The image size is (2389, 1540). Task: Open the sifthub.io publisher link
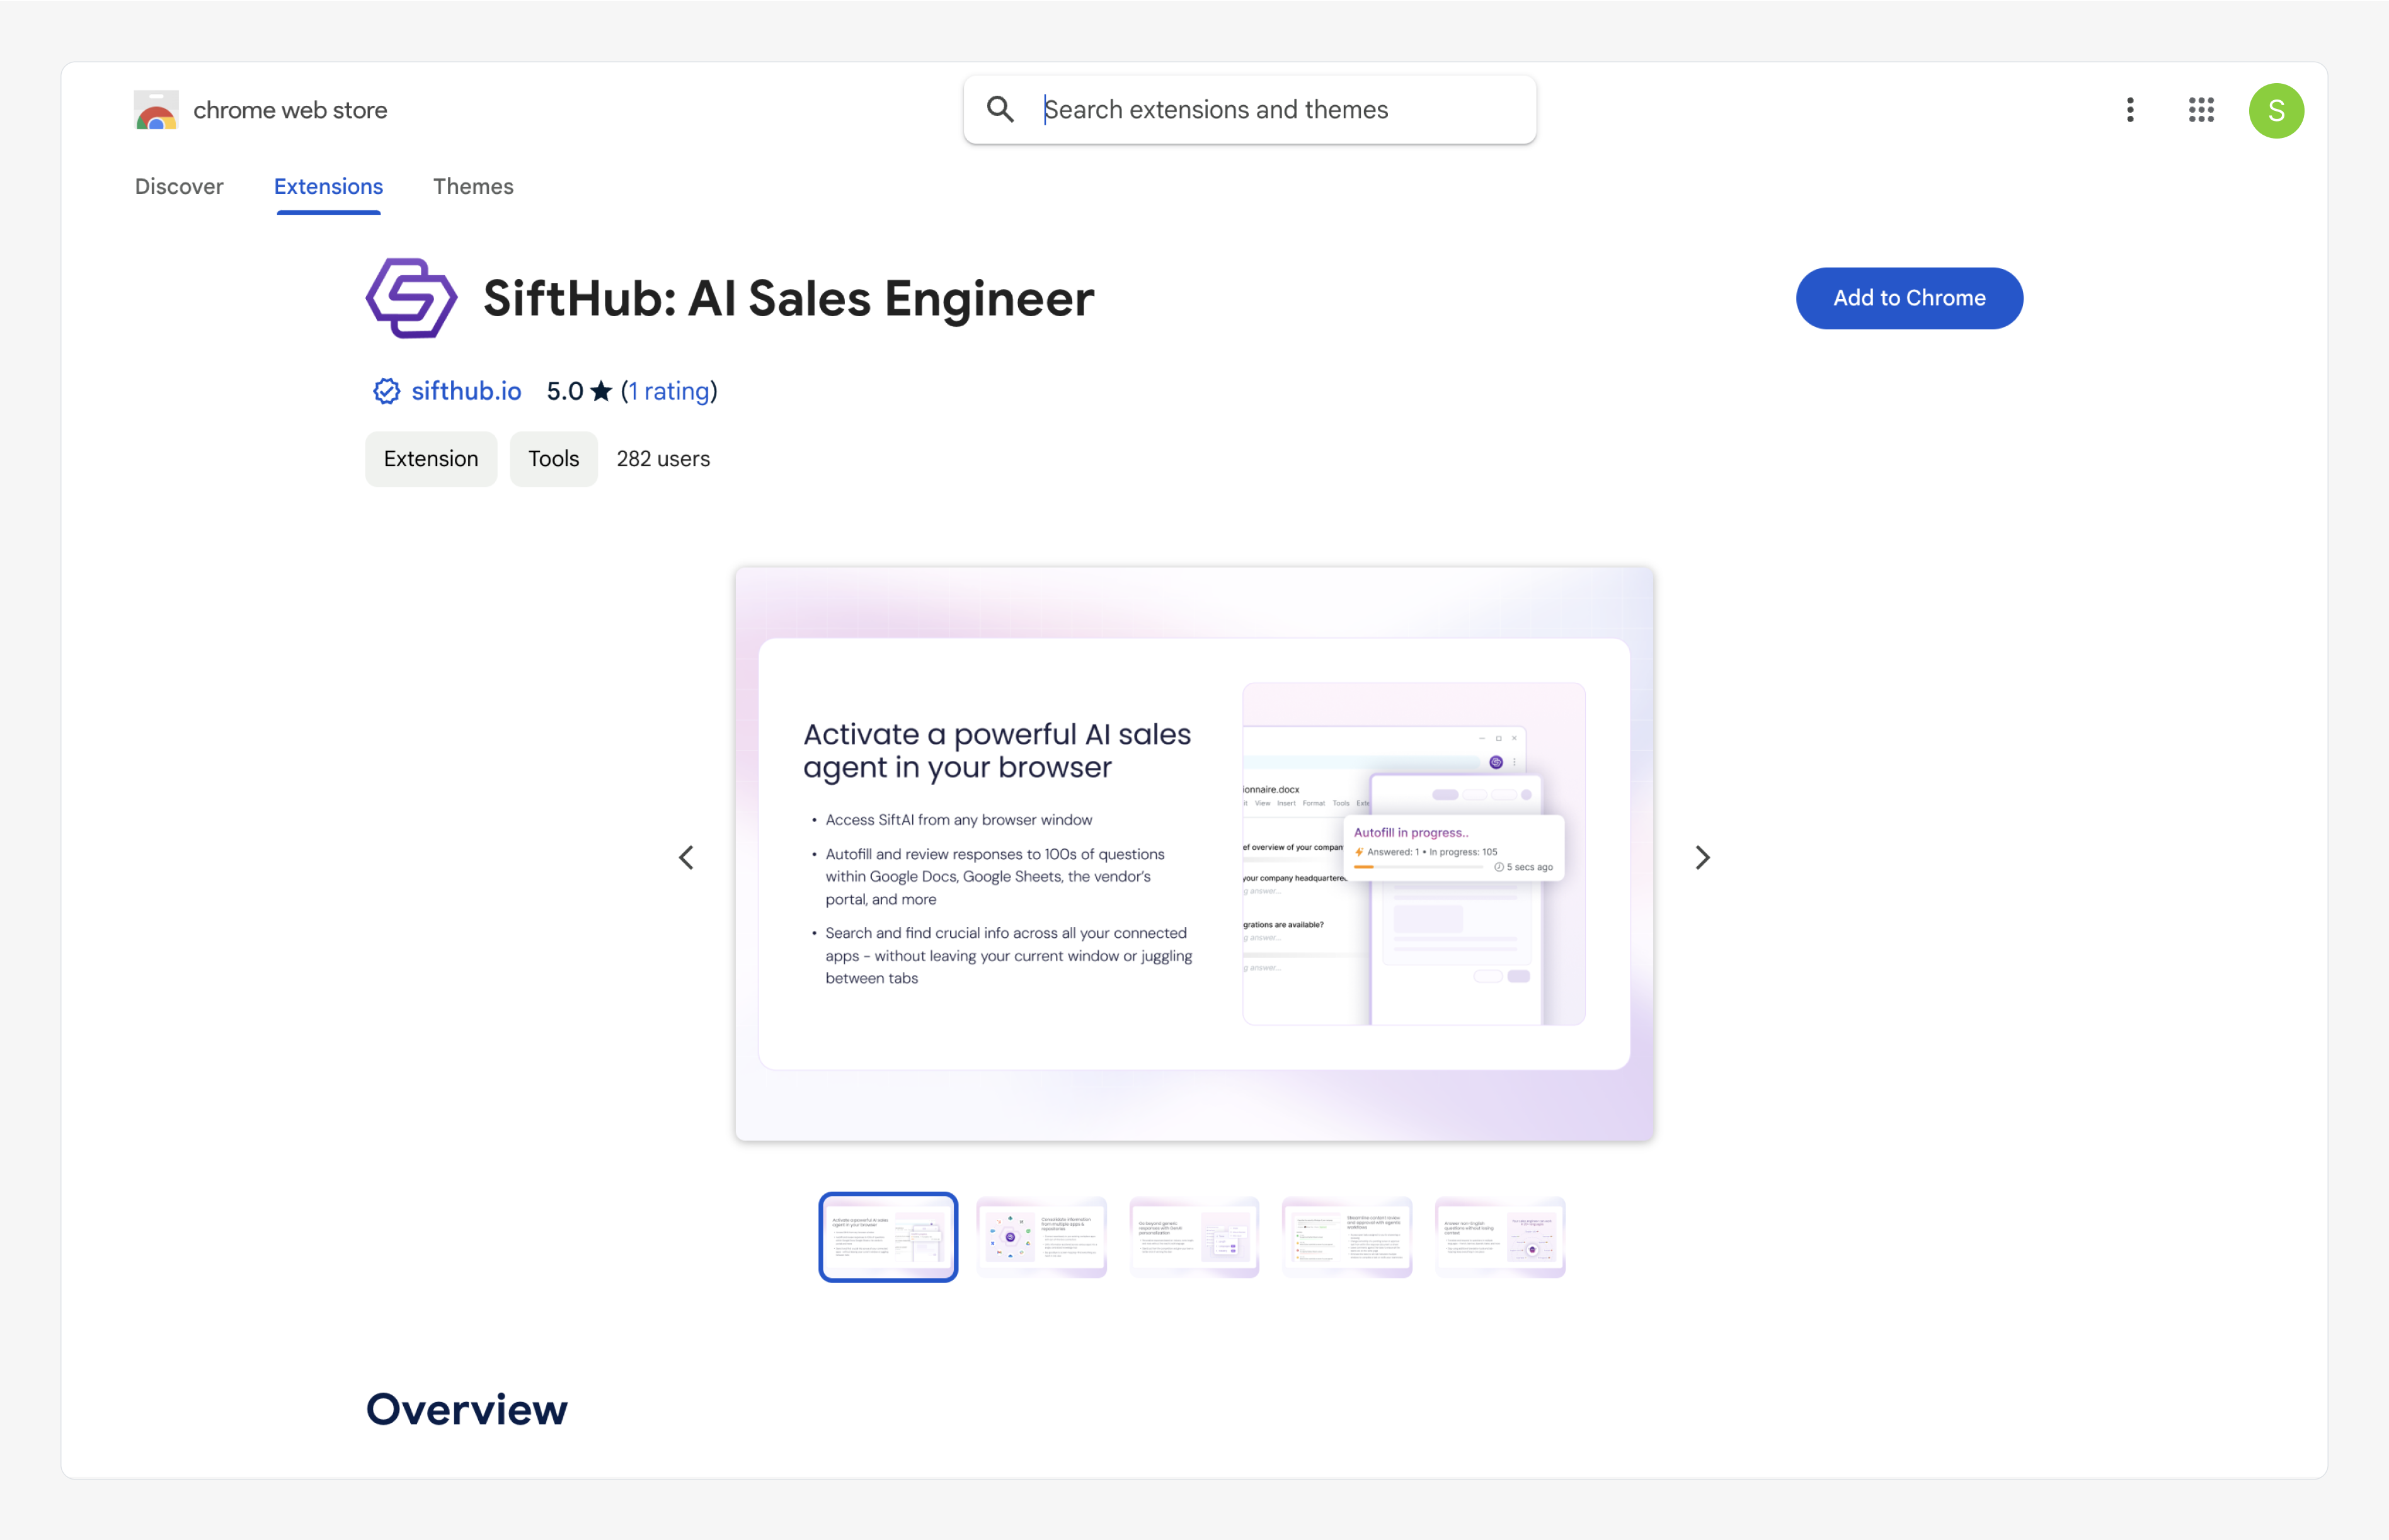(x=466, y=391)
